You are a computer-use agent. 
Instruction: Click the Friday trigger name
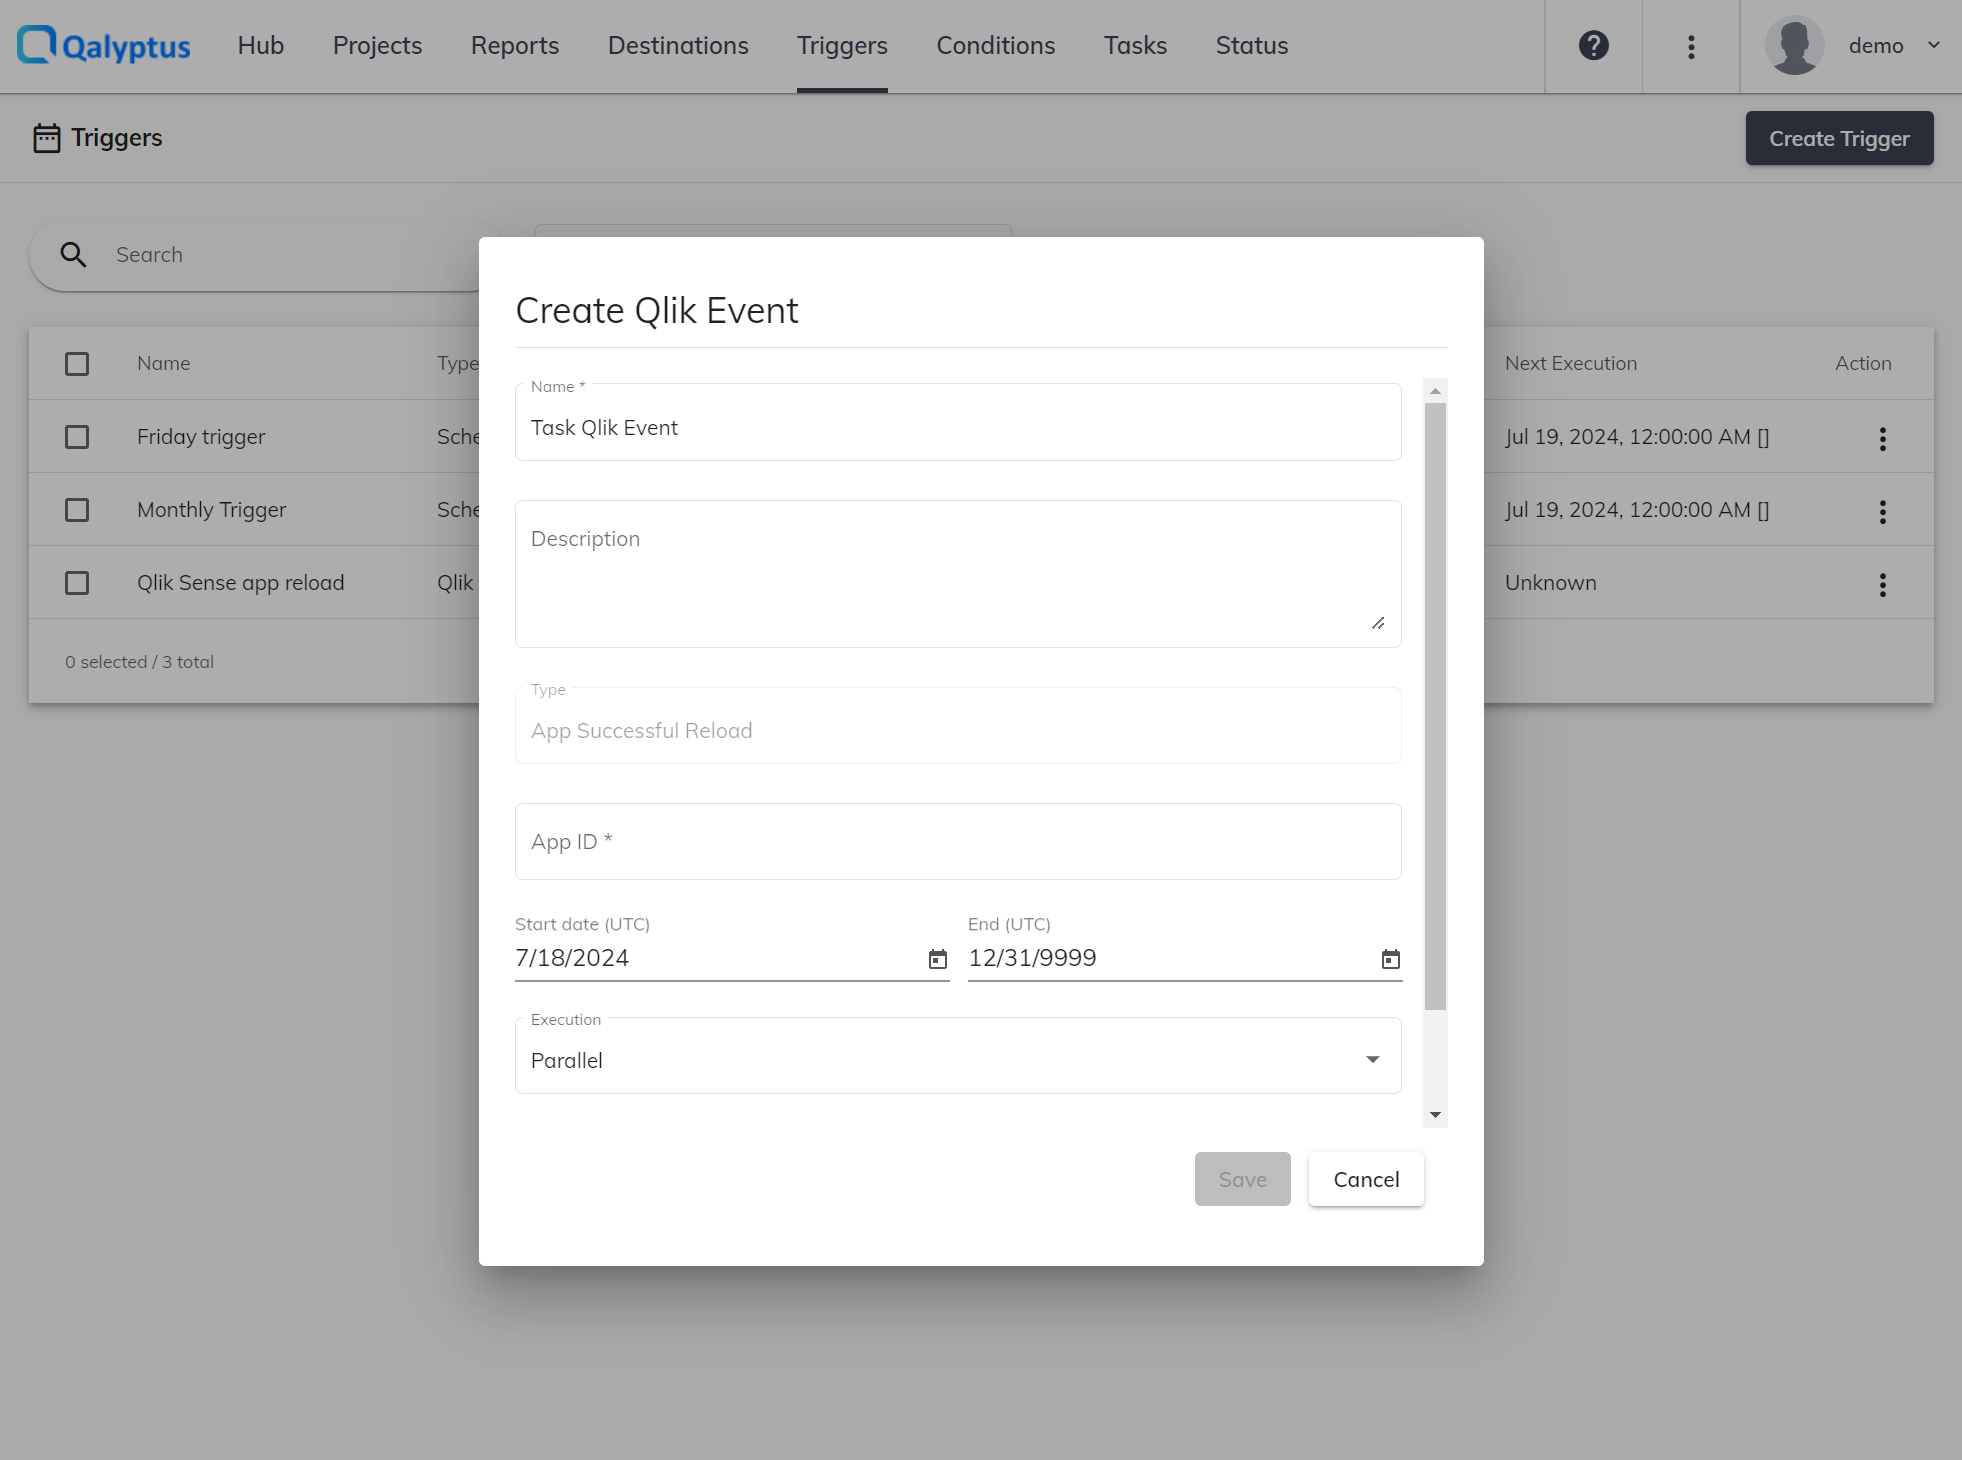click(201, 437)
